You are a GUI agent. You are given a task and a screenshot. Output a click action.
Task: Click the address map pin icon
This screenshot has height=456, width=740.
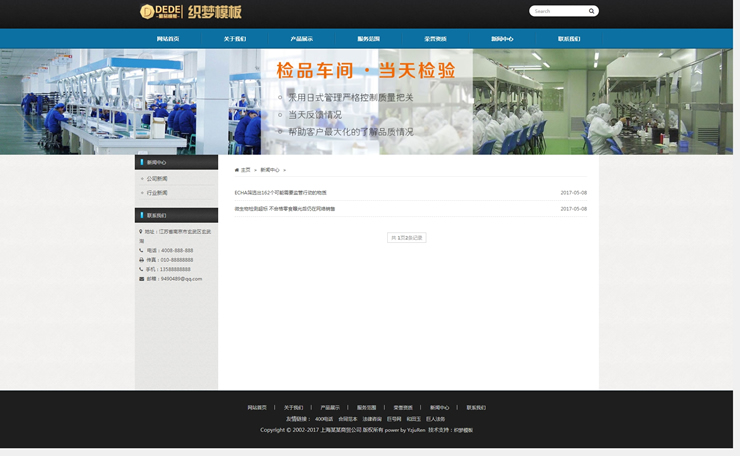click(141, 231)
